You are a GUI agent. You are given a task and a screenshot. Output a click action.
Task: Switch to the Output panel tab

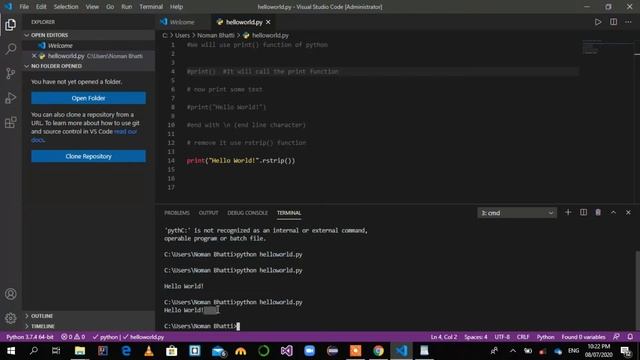click(208, 213)
